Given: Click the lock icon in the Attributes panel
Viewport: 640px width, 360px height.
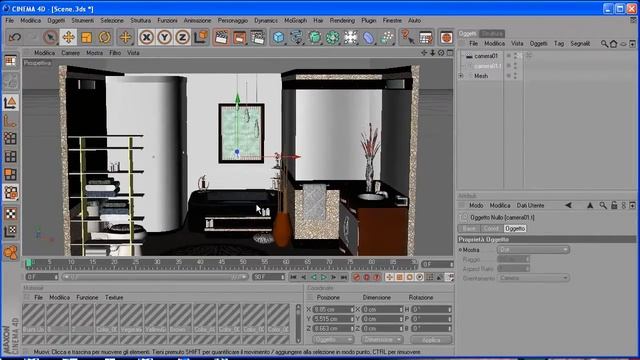Looking at the screenshot, I should click(x=614, y=206).
